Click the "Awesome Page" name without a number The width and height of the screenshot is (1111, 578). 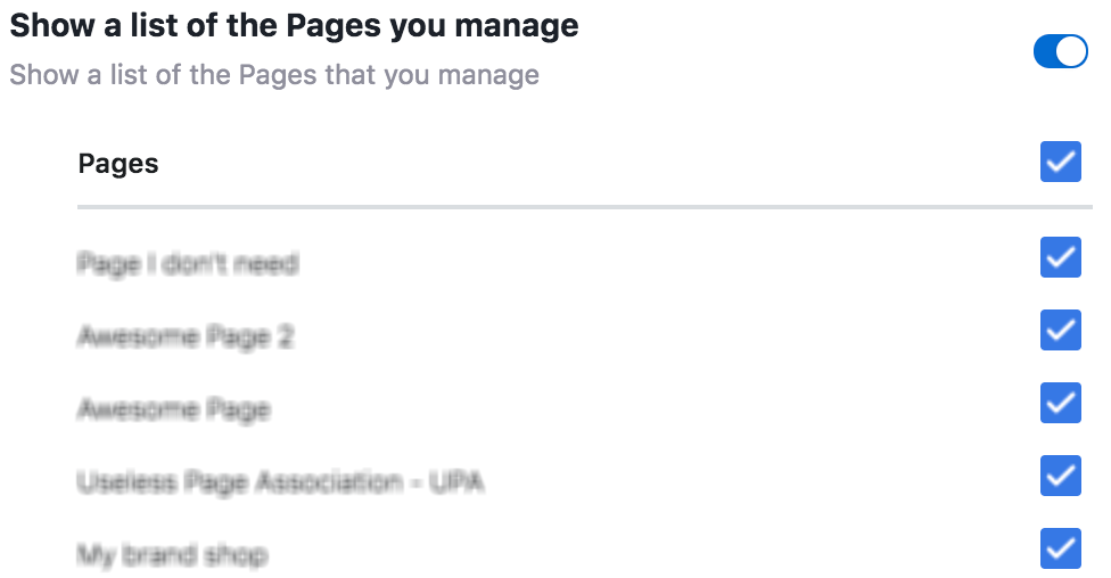pyautogui.click(x=173, y=409)
